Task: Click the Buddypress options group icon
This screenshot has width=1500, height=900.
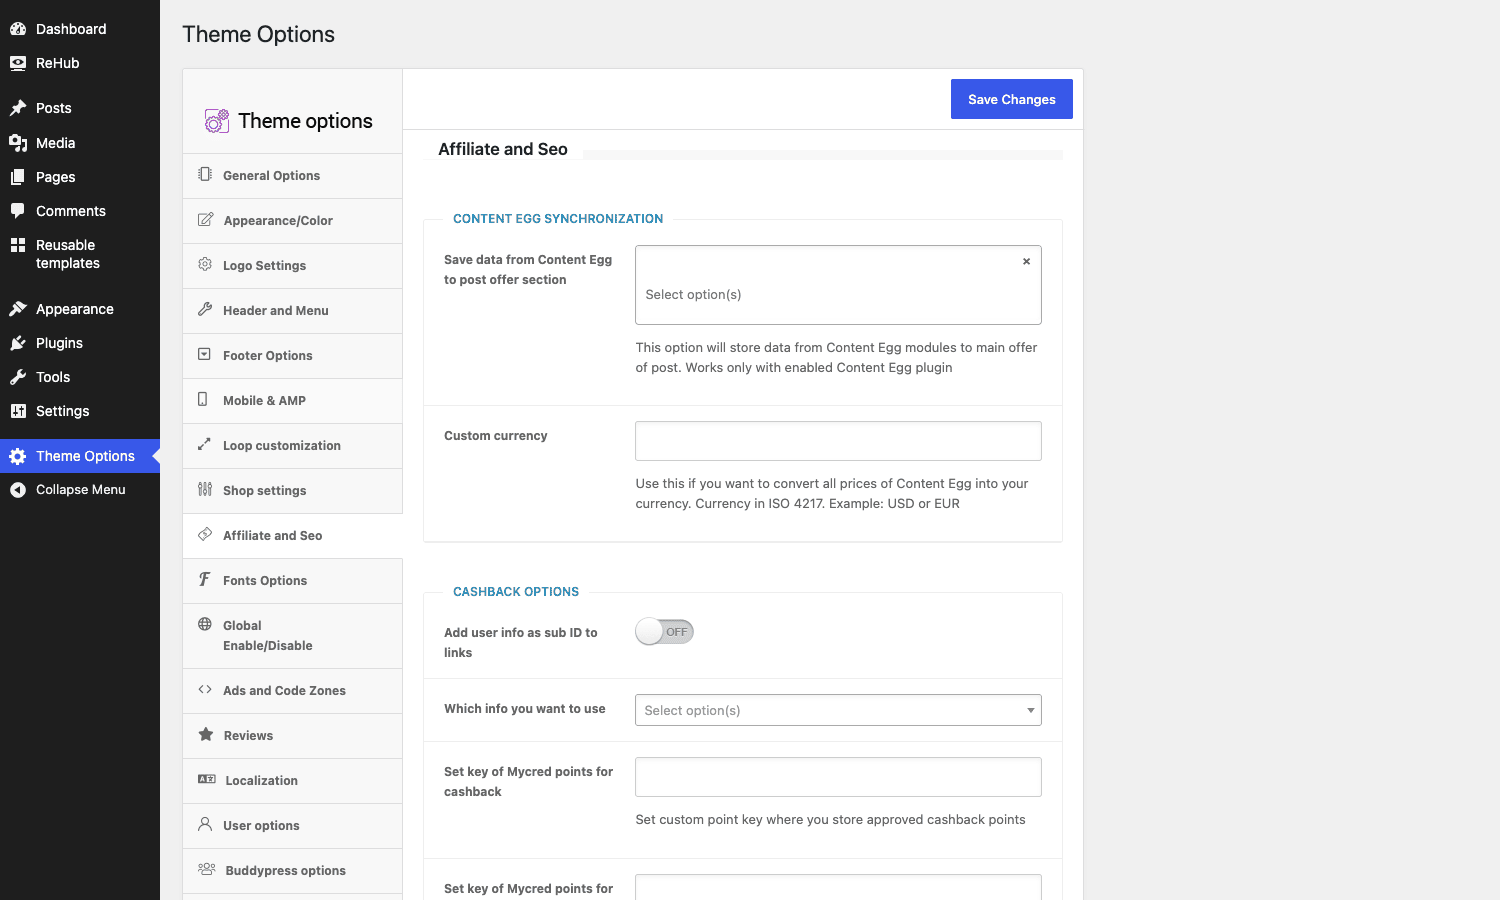Action: point(207,869)
